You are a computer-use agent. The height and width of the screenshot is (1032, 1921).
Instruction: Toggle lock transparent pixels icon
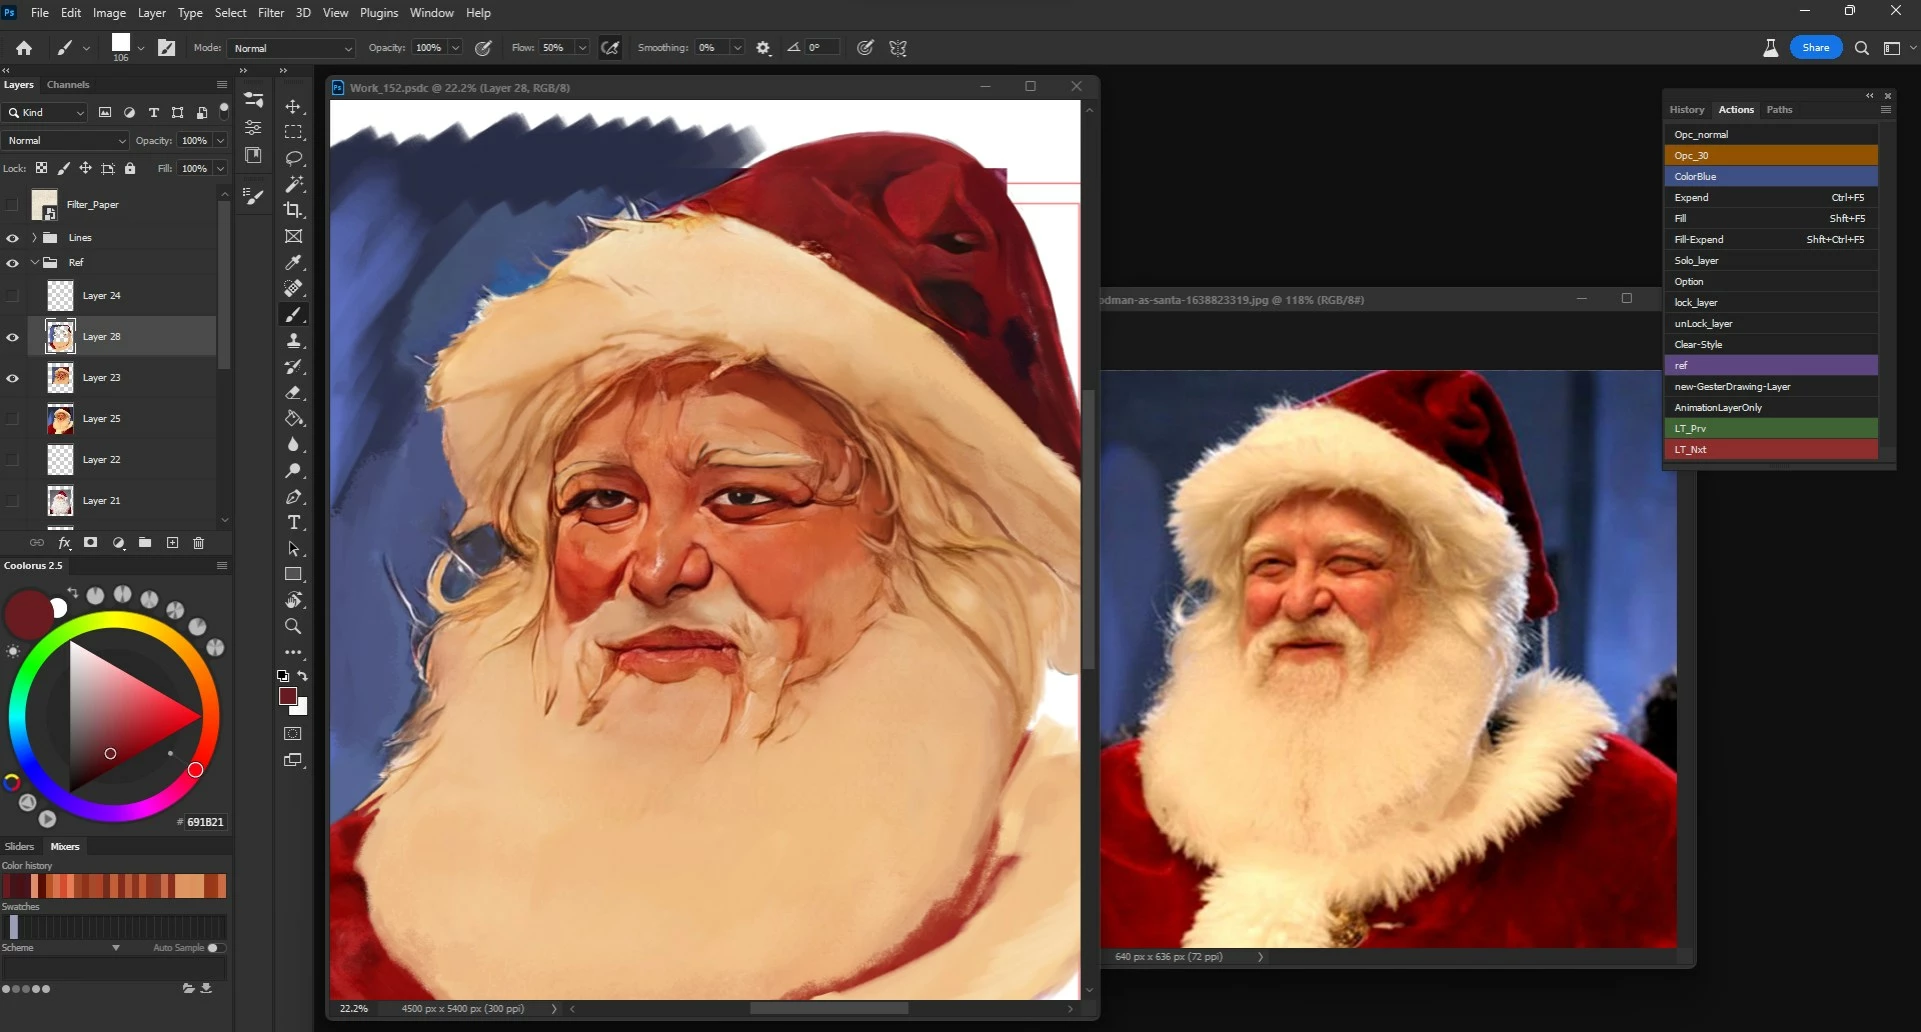[41, 168]
